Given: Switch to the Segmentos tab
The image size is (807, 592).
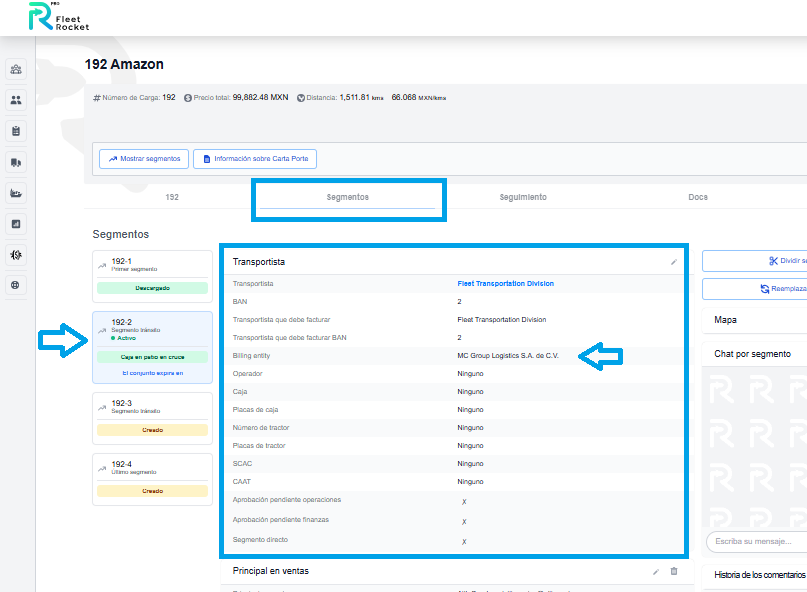Looking at the screenshot, I should (347, 197).
